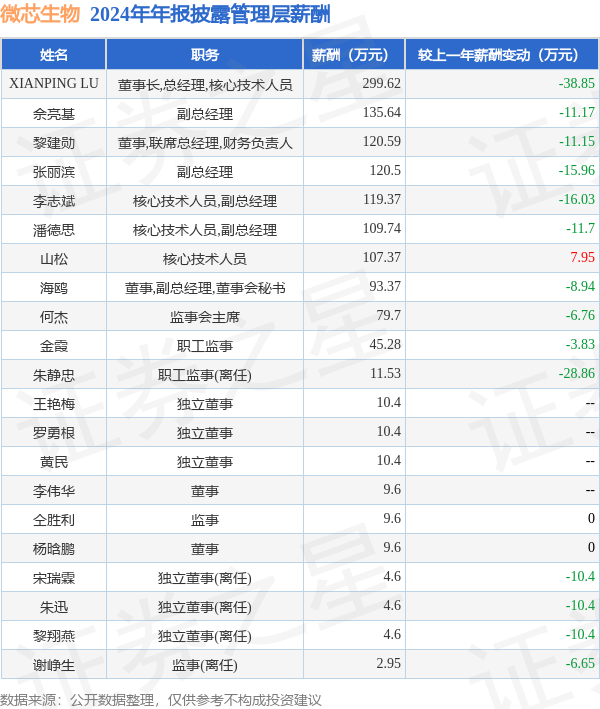Click the 董事,联席总经理,财务负责人 position cell

205,142
